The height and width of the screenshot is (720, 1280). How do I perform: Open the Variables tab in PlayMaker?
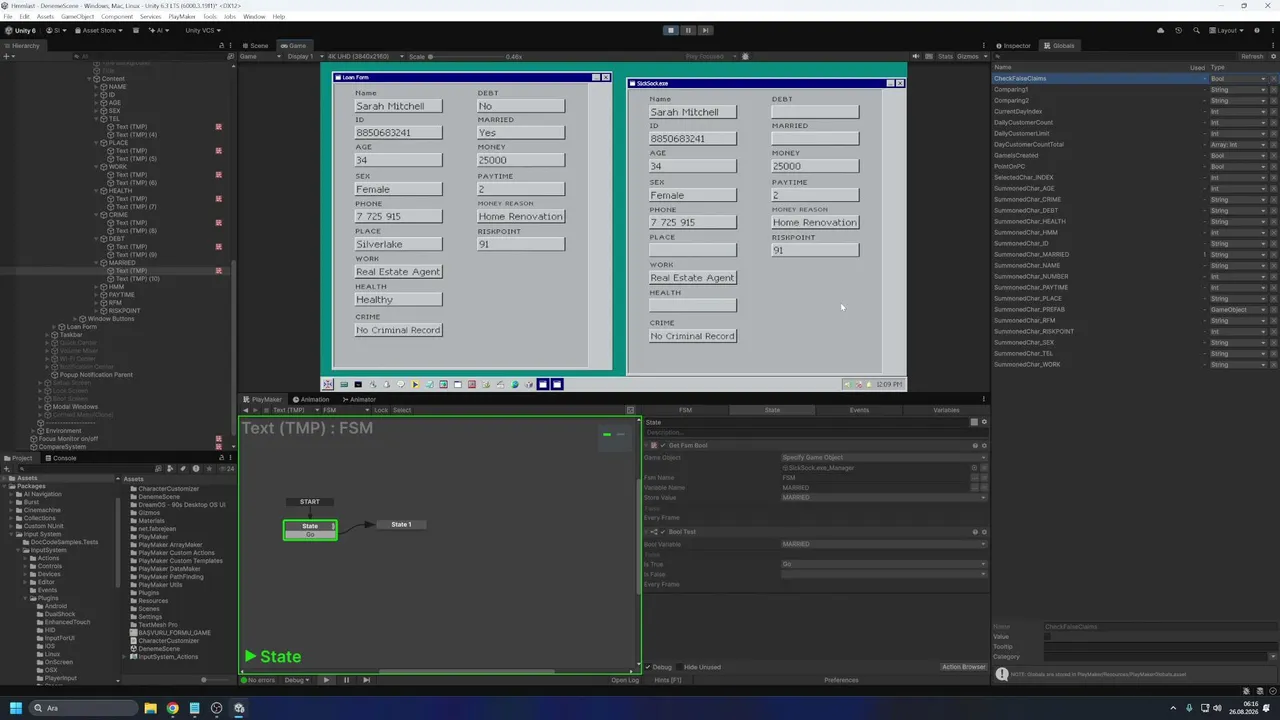click(946, 410)
